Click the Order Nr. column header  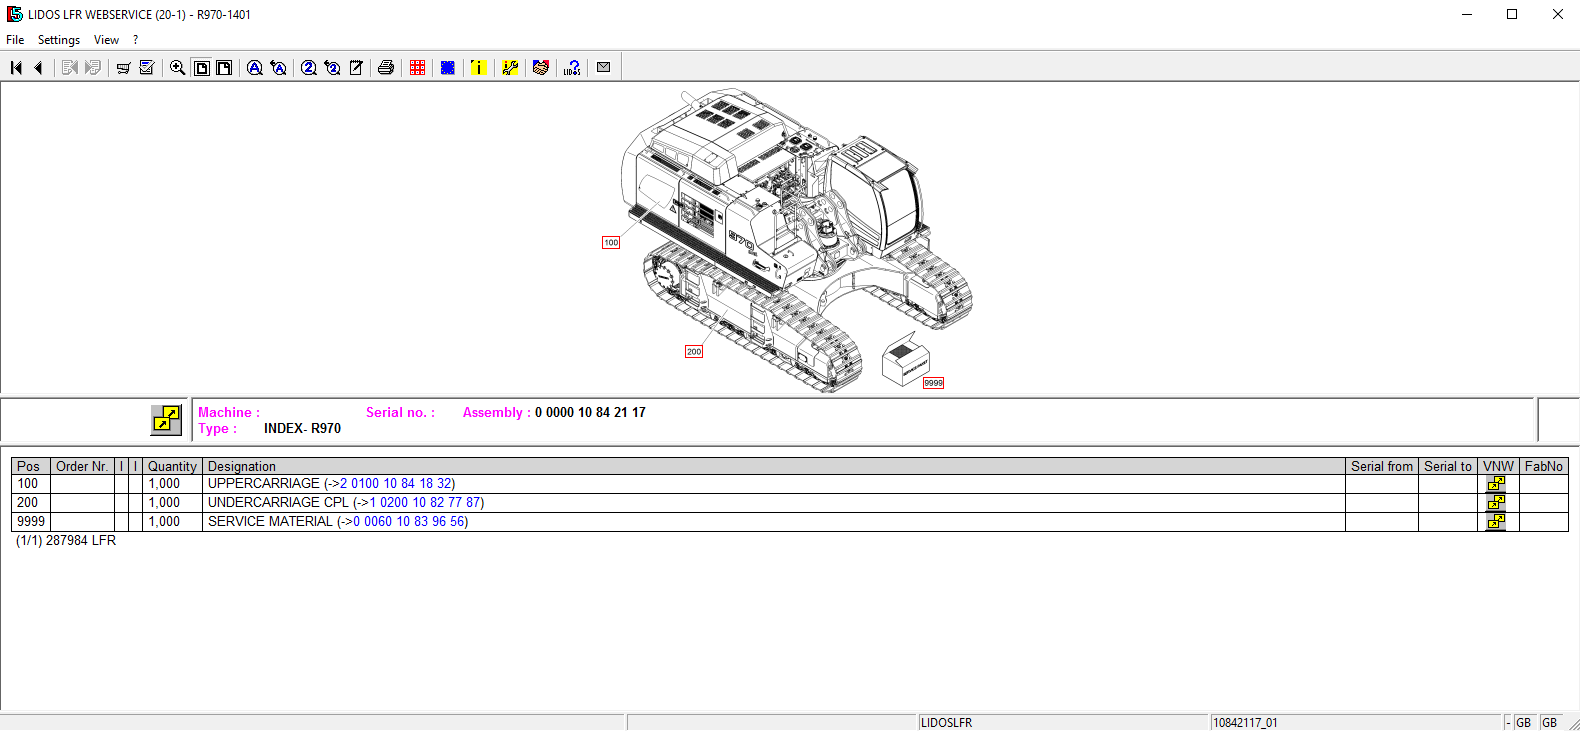pos(82,466)
